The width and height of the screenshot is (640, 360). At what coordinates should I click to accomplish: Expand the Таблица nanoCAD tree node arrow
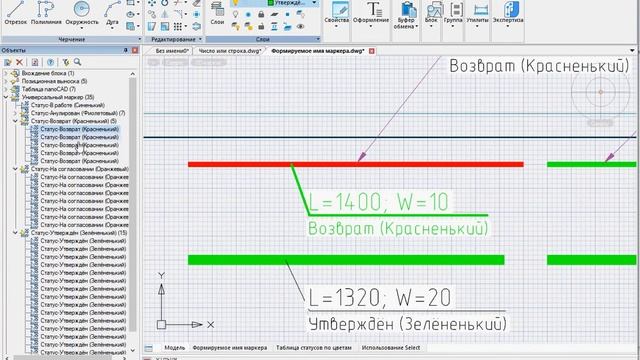(x=6, y=89)
